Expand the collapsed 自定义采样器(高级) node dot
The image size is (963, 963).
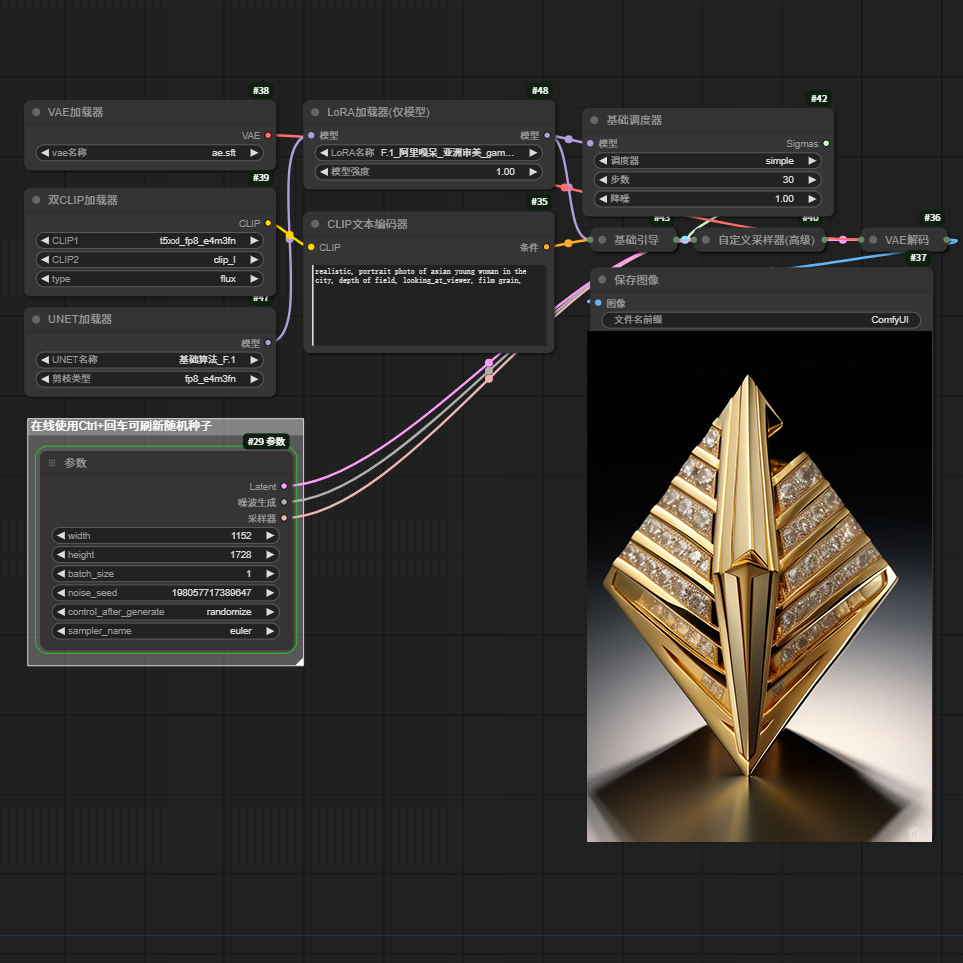click(x=706, y=240)
